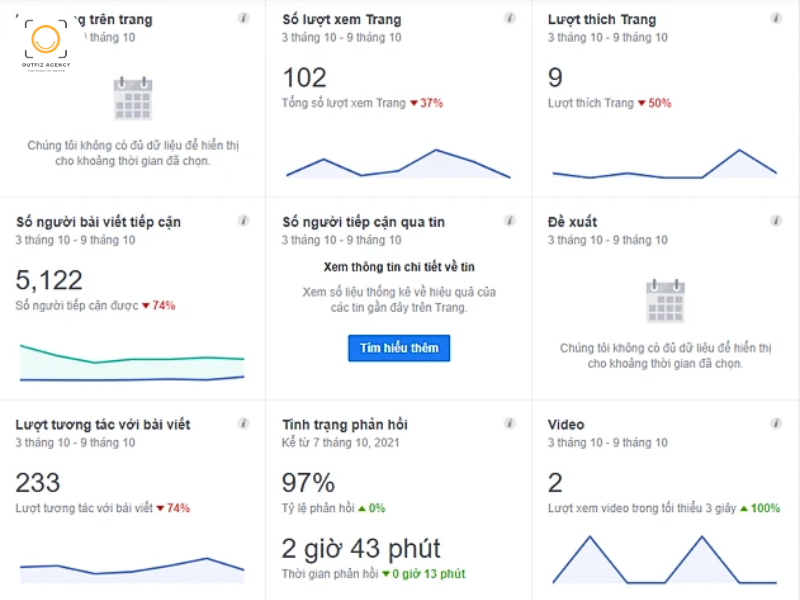Viewport: 800px width, 600px height.
Task: Click info icon on Số lượt xem Trang card
Action: pos(510,18)
